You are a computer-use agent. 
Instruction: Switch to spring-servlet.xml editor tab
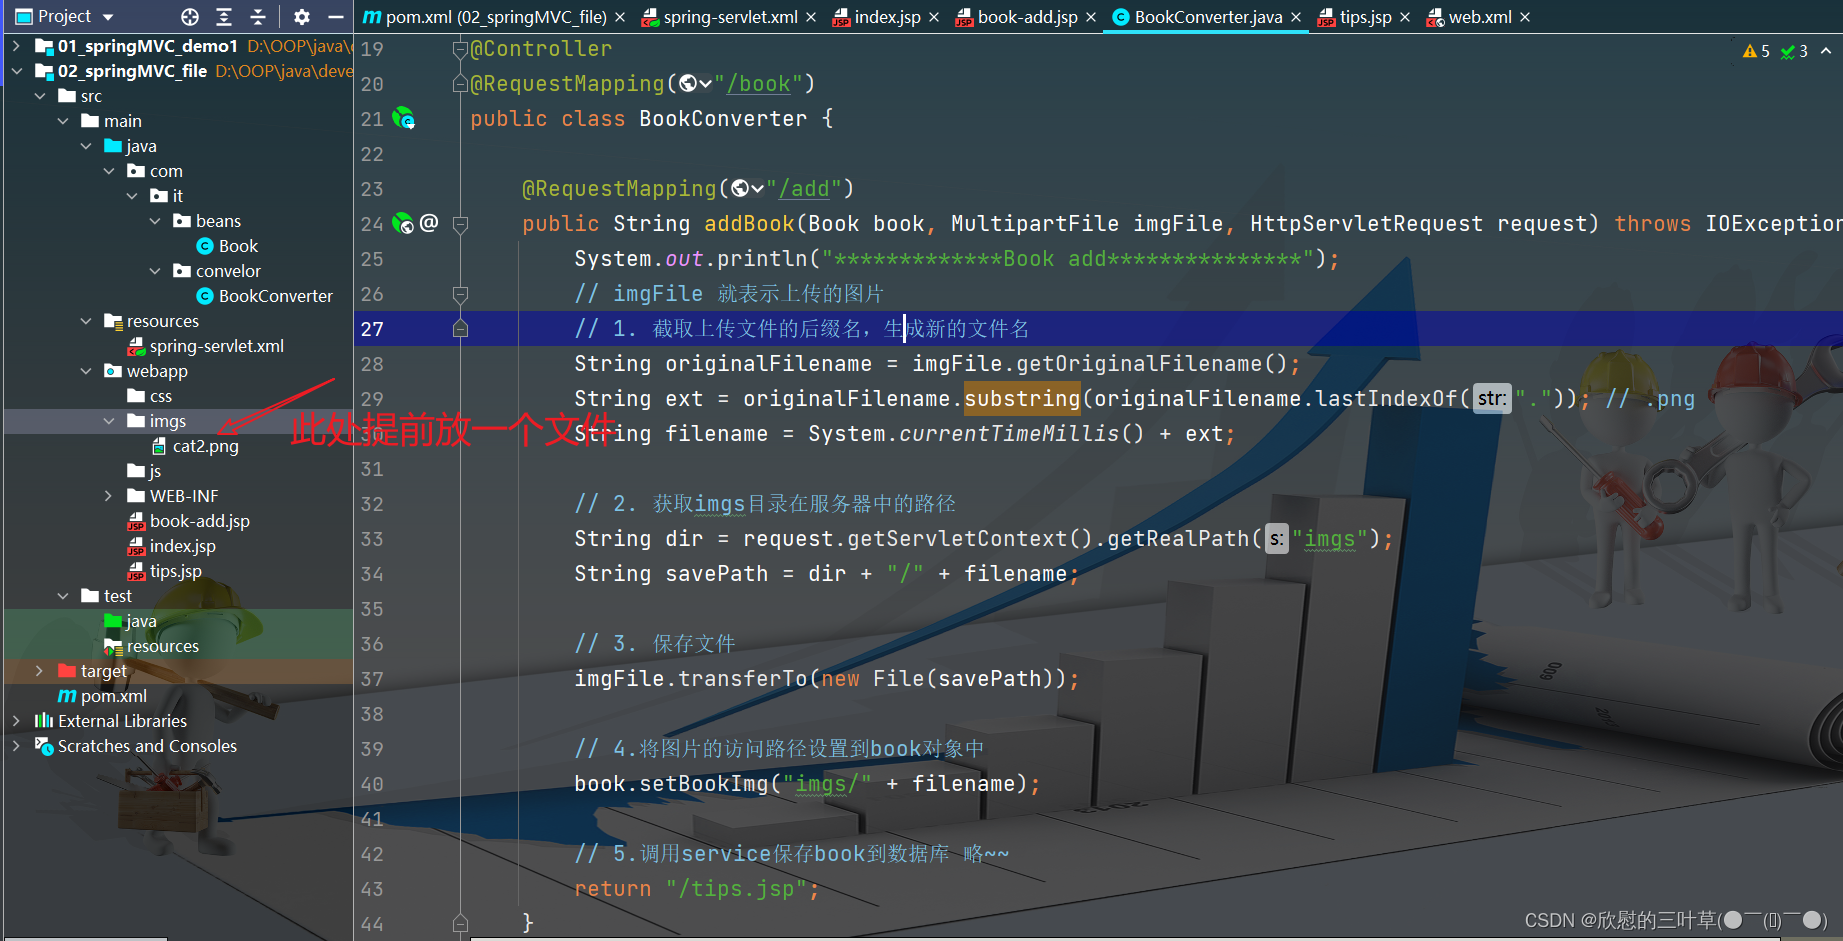730,17
